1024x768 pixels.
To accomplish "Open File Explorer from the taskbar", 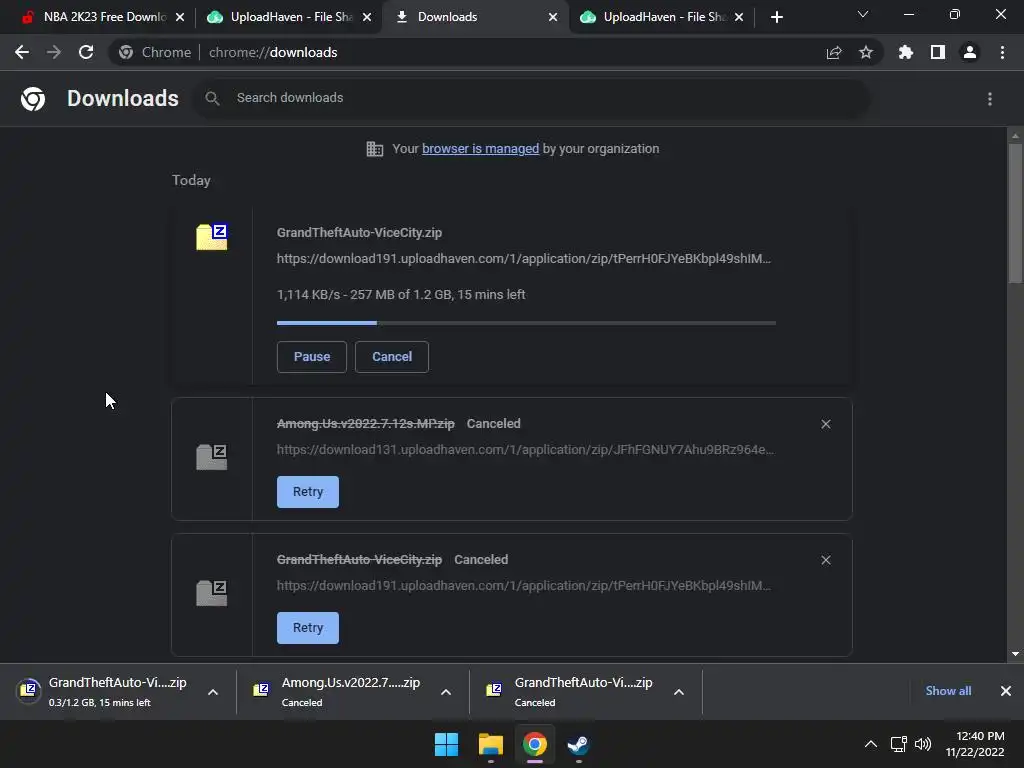I will coord(490,744).
